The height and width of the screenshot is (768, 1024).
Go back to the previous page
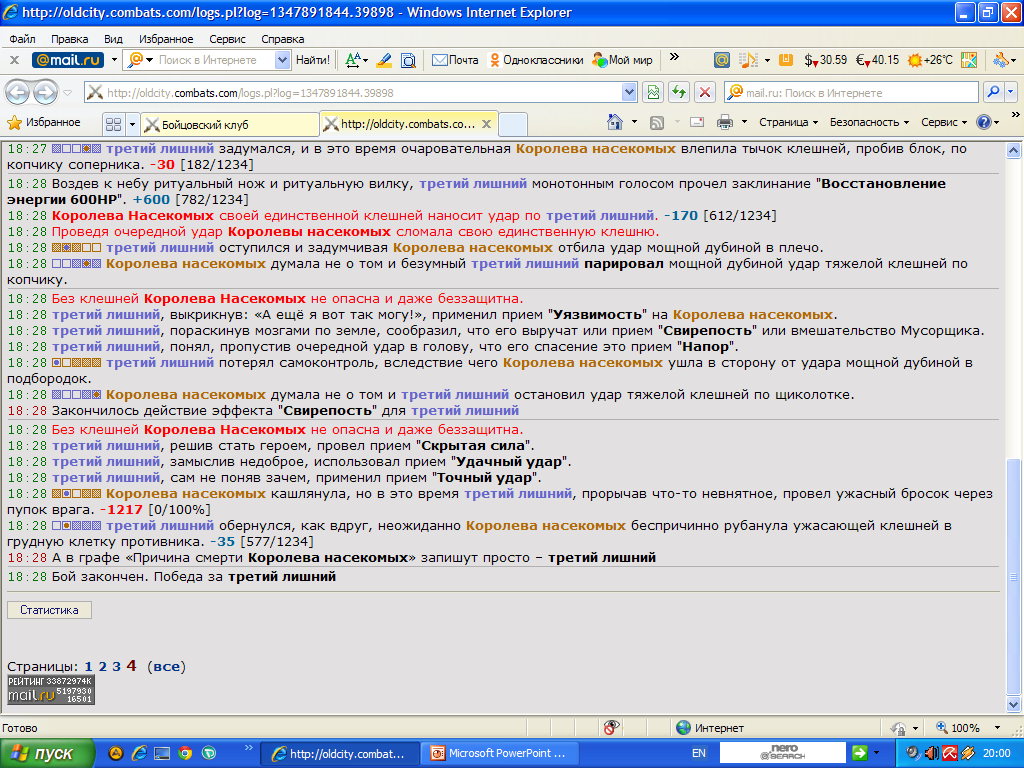click(18, 93)
